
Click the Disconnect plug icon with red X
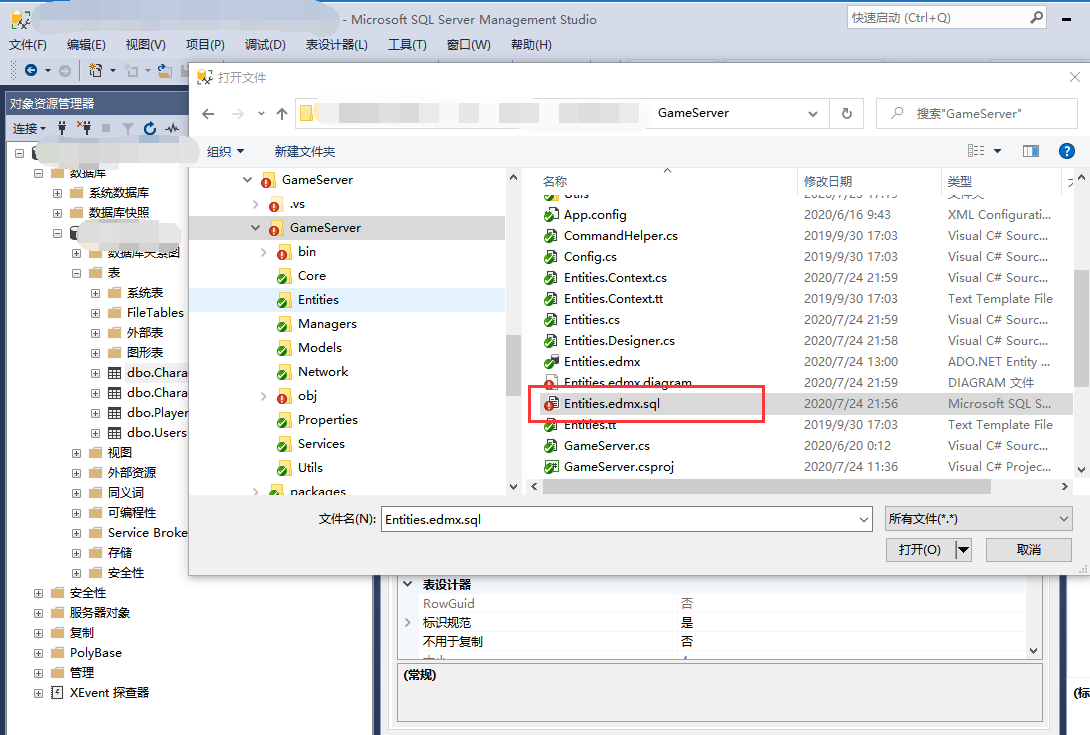click(x=83, y=128)
